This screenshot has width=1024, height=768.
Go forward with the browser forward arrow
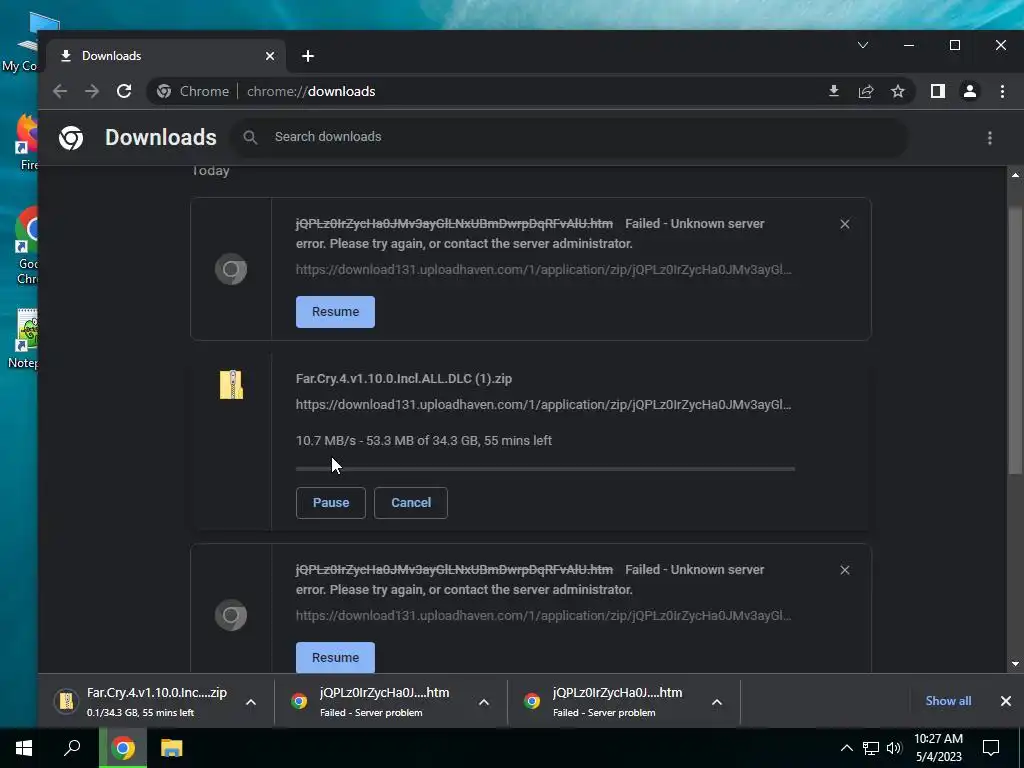(92, 91)
